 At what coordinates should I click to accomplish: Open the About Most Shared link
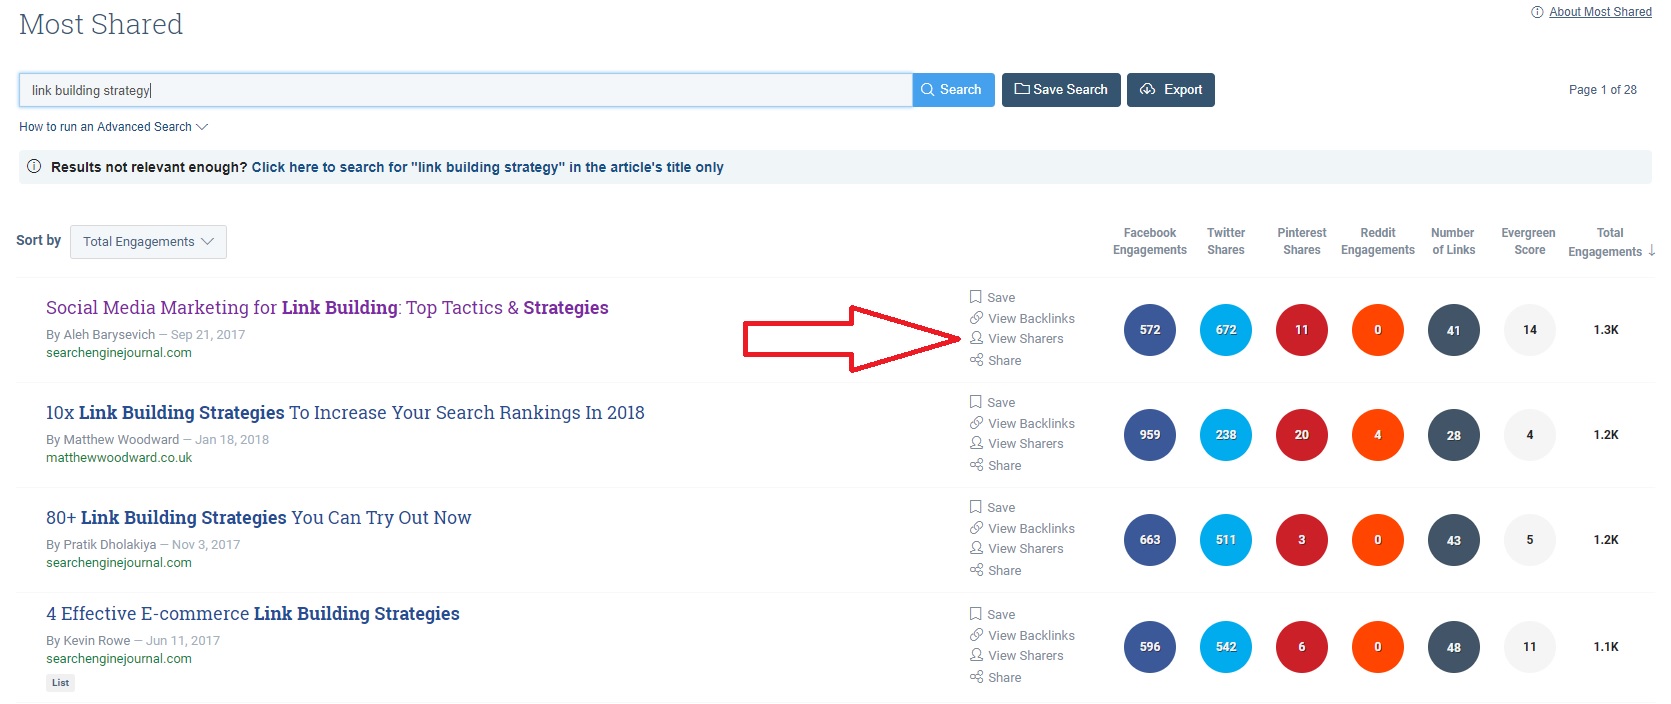point(1600,12)
